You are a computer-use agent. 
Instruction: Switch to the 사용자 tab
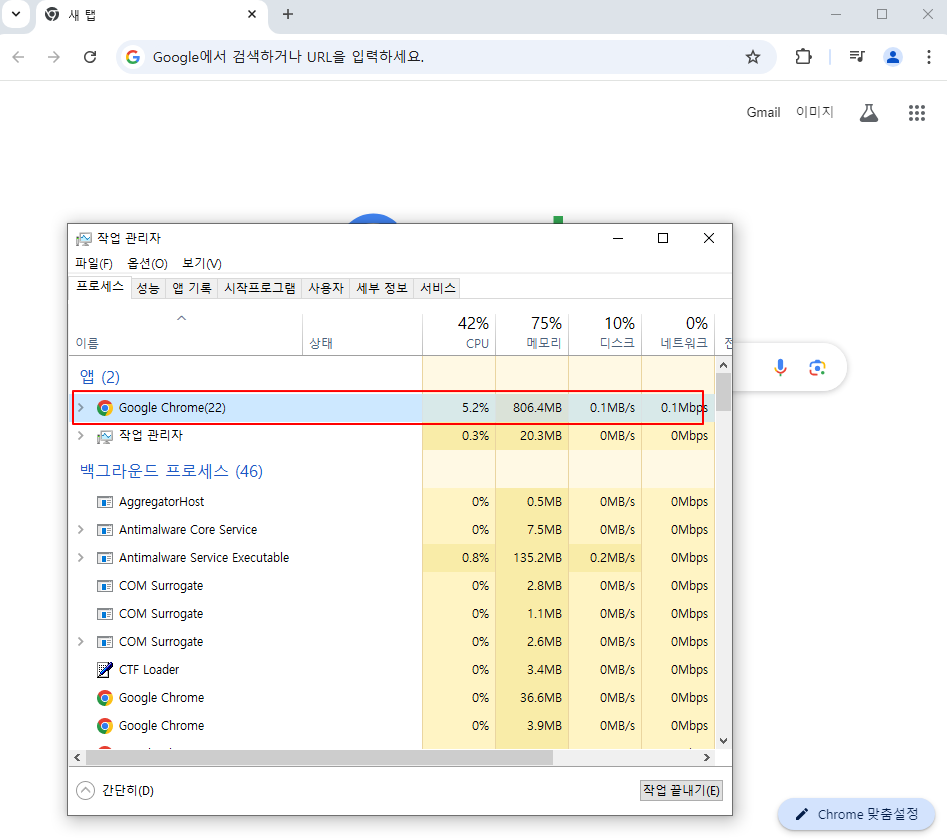(326, 288)
